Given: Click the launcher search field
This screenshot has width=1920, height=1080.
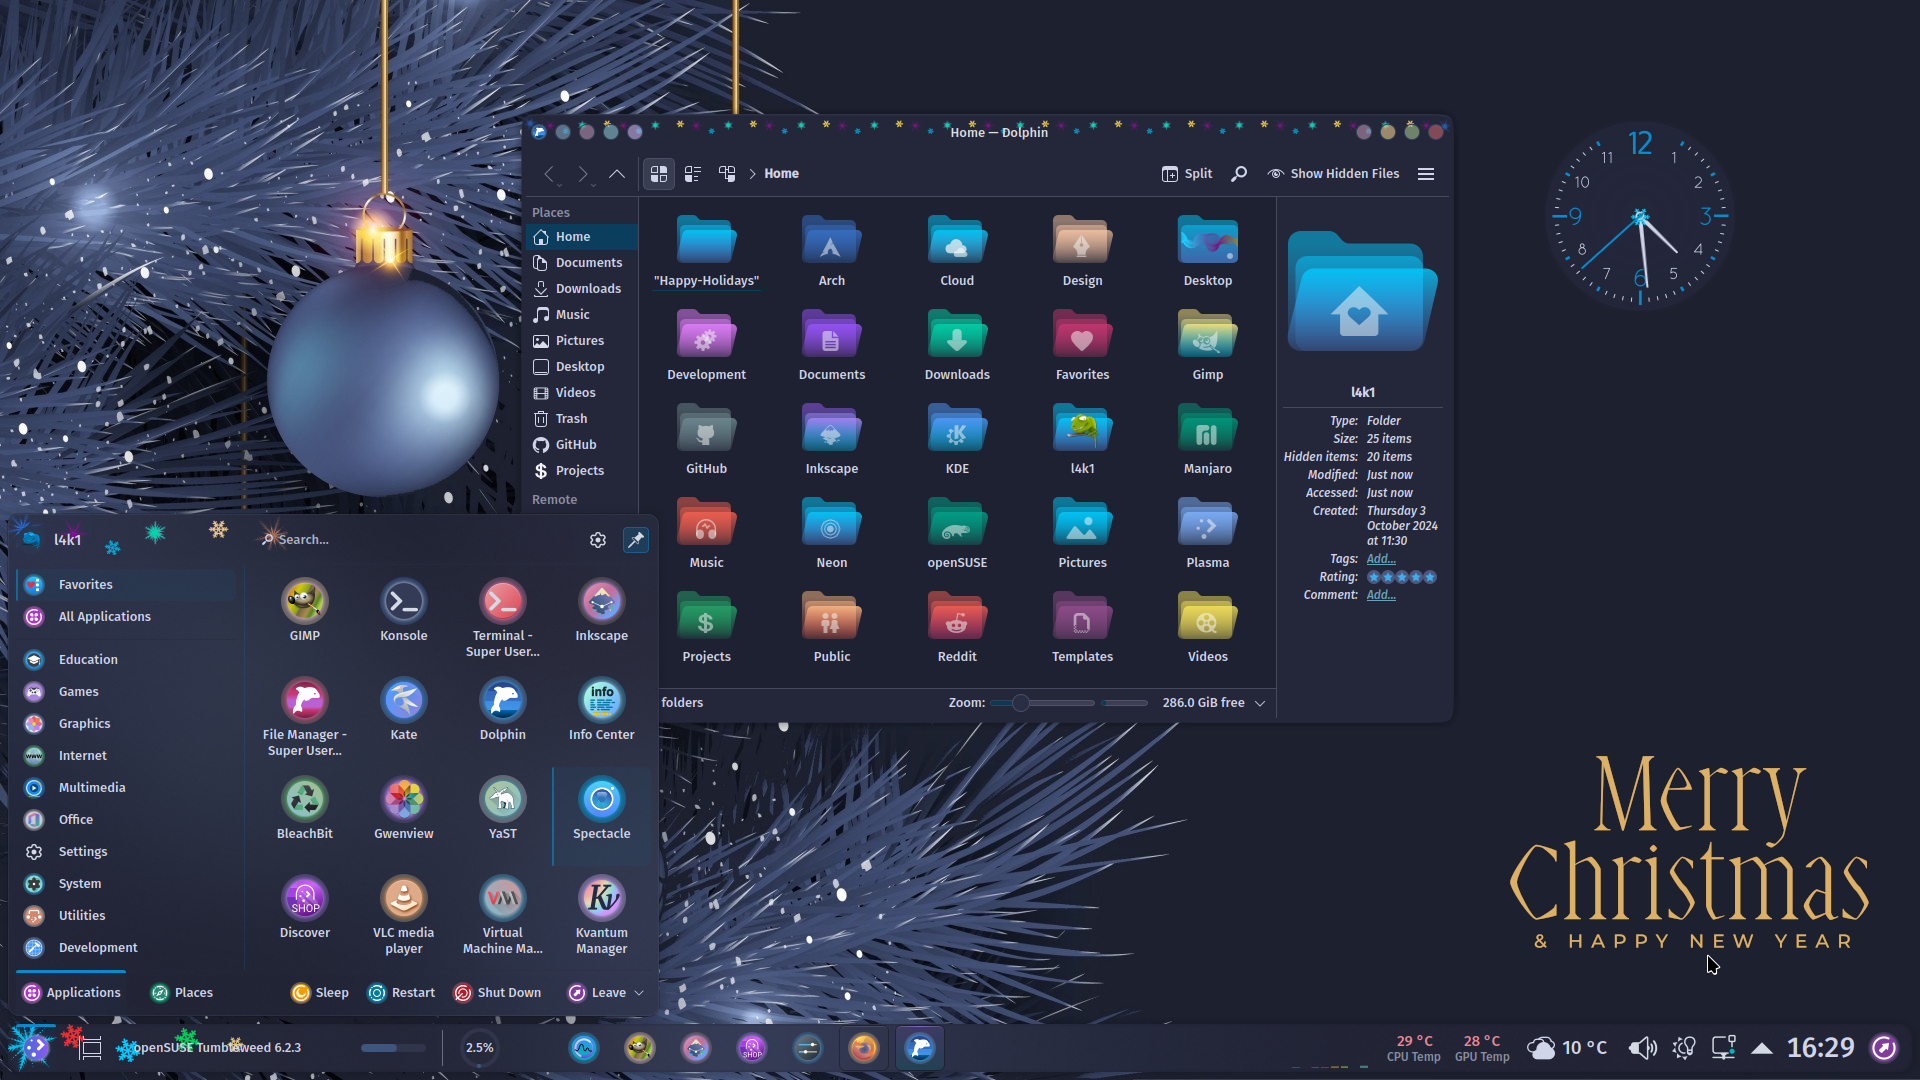Looking at the screenshot, I should (420, 540).
